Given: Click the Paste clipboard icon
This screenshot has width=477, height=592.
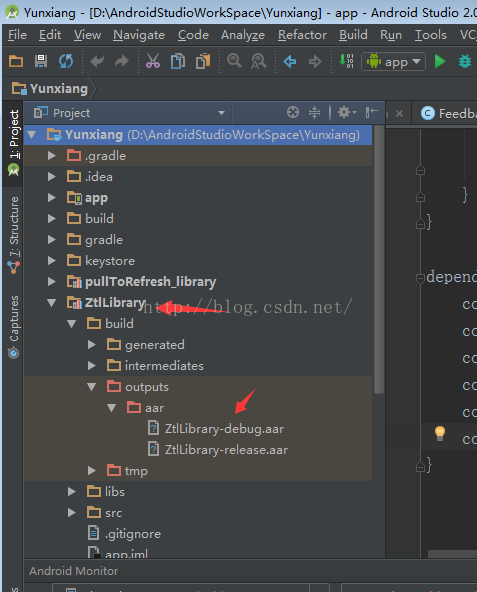Looking at the screenshot, I should coord(203,61).
